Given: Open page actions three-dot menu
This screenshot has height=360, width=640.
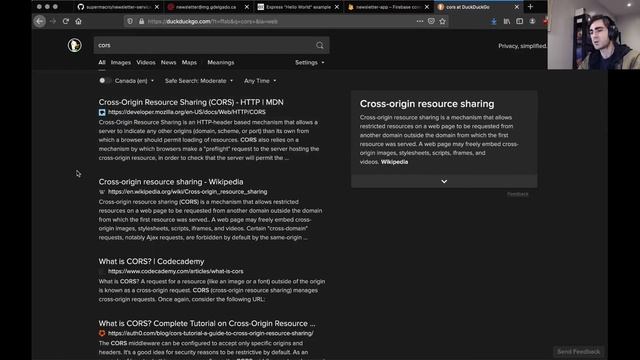Looking at the screenshot, I should 420,21.
